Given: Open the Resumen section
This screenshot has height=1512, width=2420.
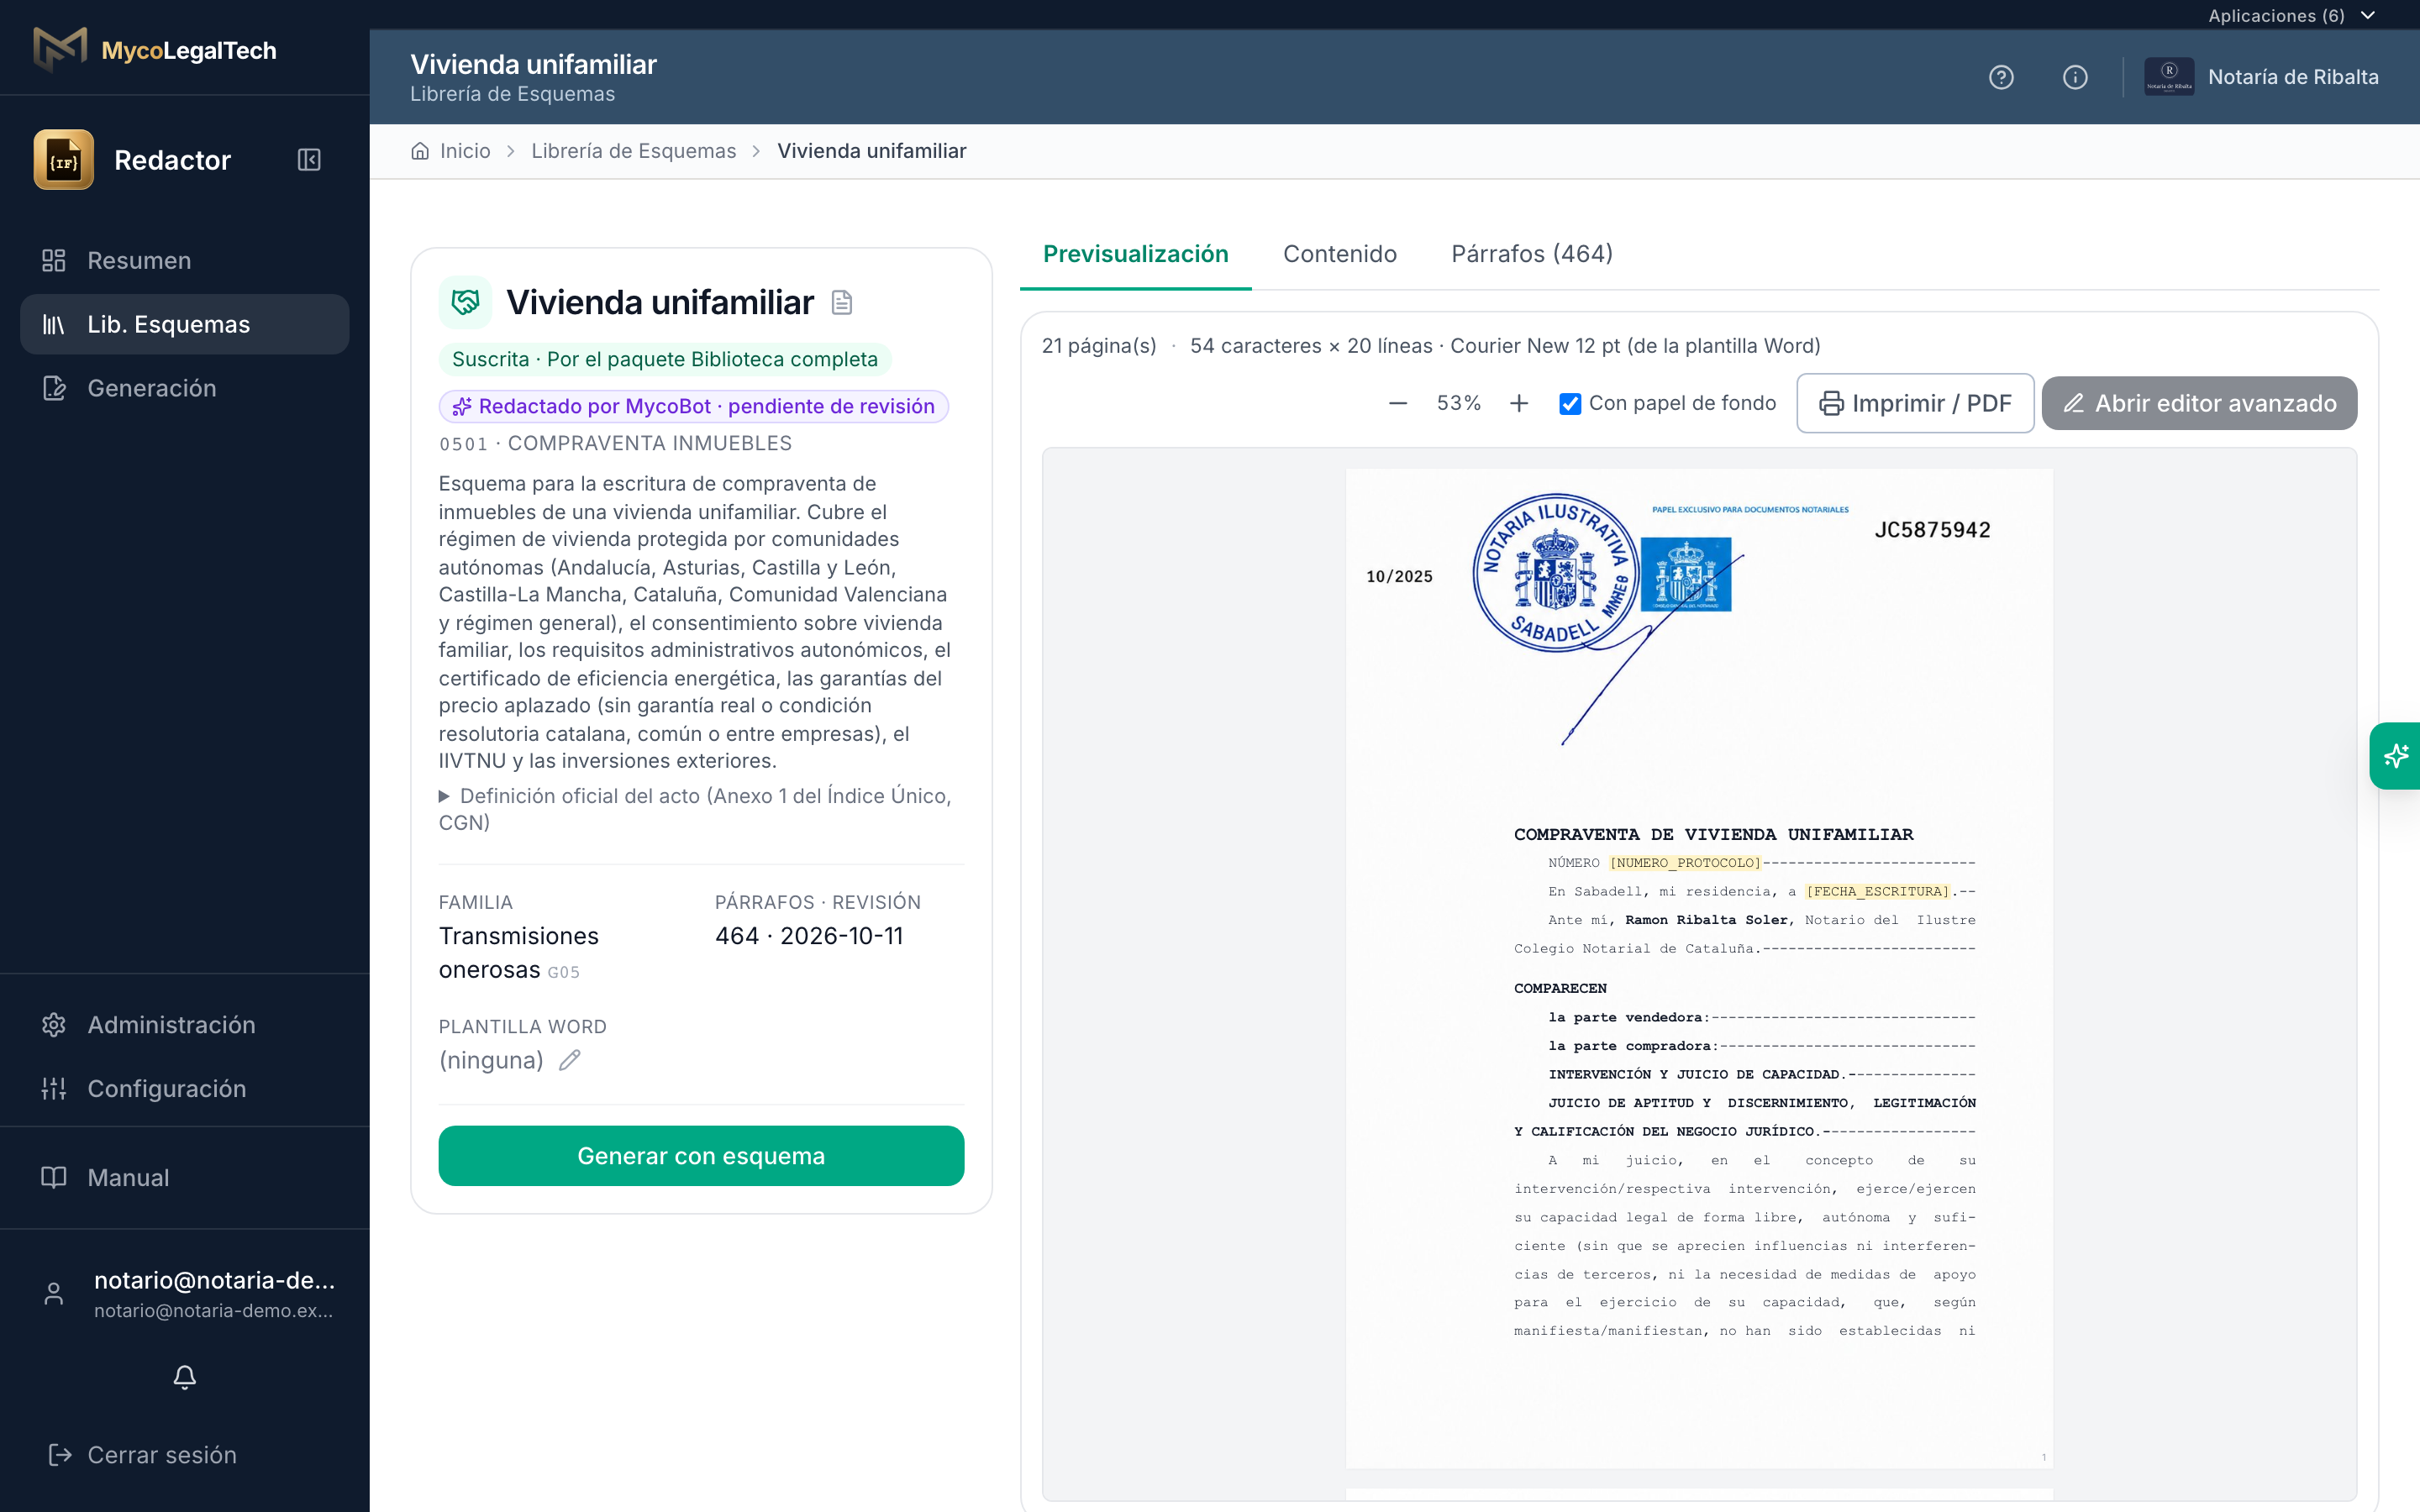Looking at the screenshot, I should point(185,260).
